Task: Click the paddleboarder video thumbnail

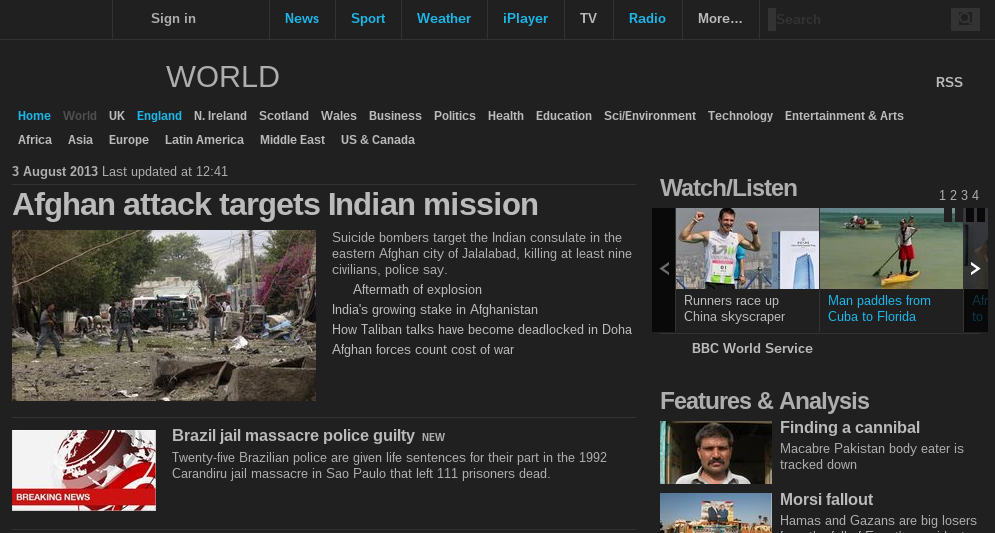Action: click(891, 249)
